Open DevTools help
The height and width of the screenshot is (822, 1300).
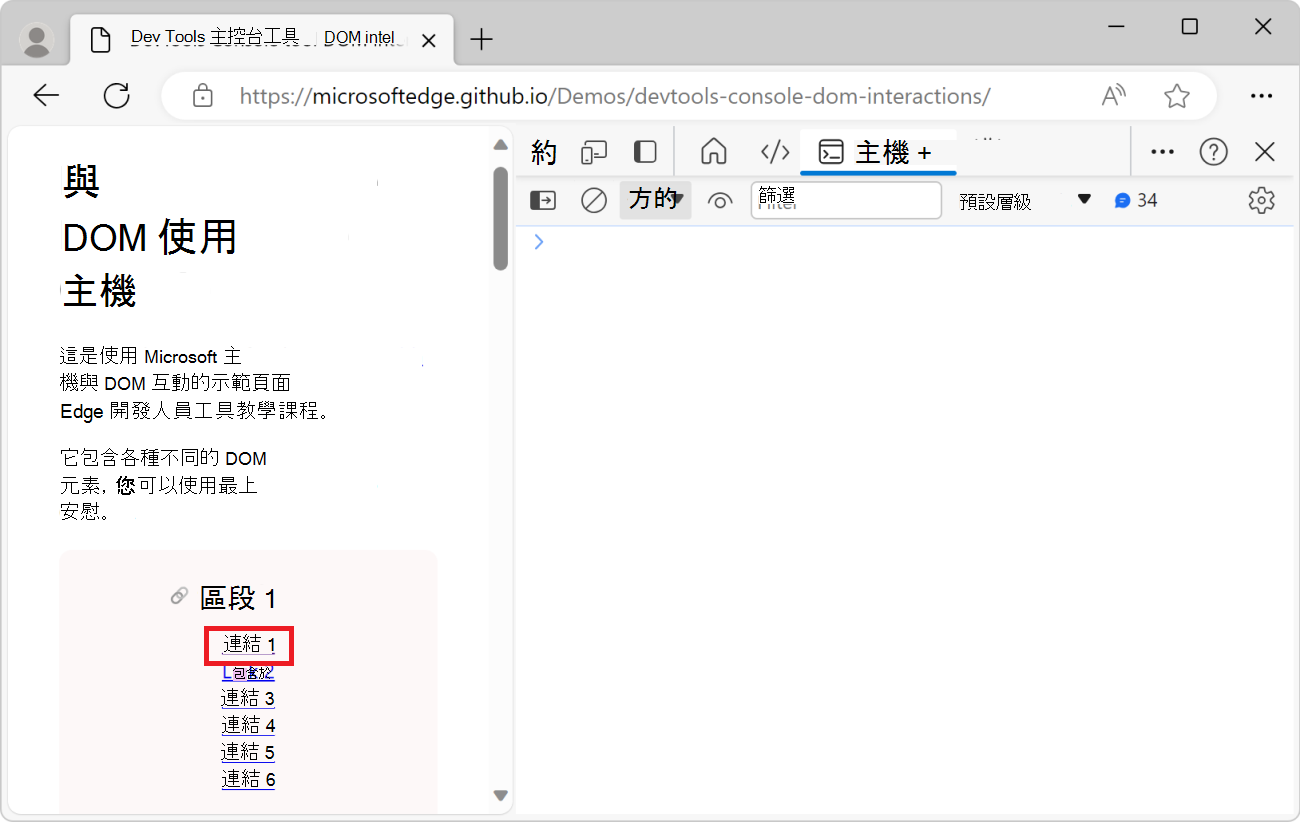(x=1214, y=152)
